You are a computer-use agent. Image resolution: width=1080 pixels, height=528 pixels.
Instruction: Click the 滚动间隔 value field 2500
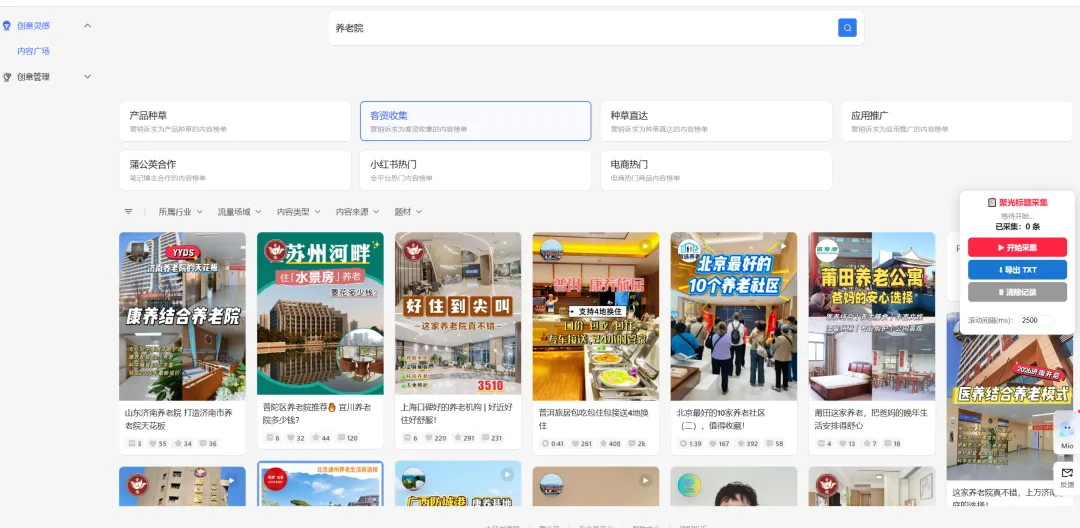[x=1036, y=320]
